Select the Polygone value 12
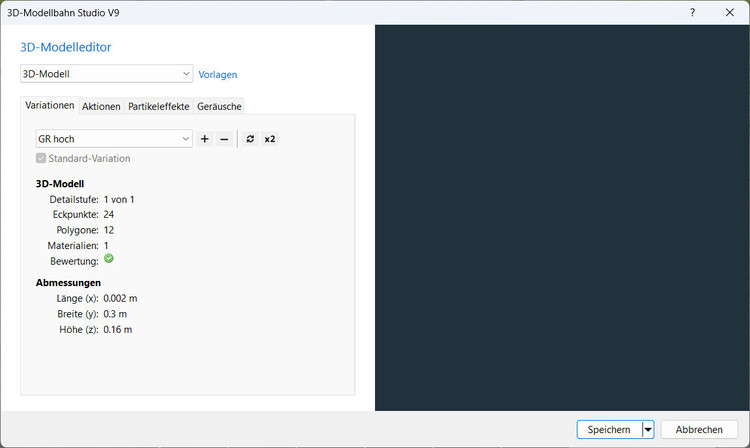 (x=109, y=230)
